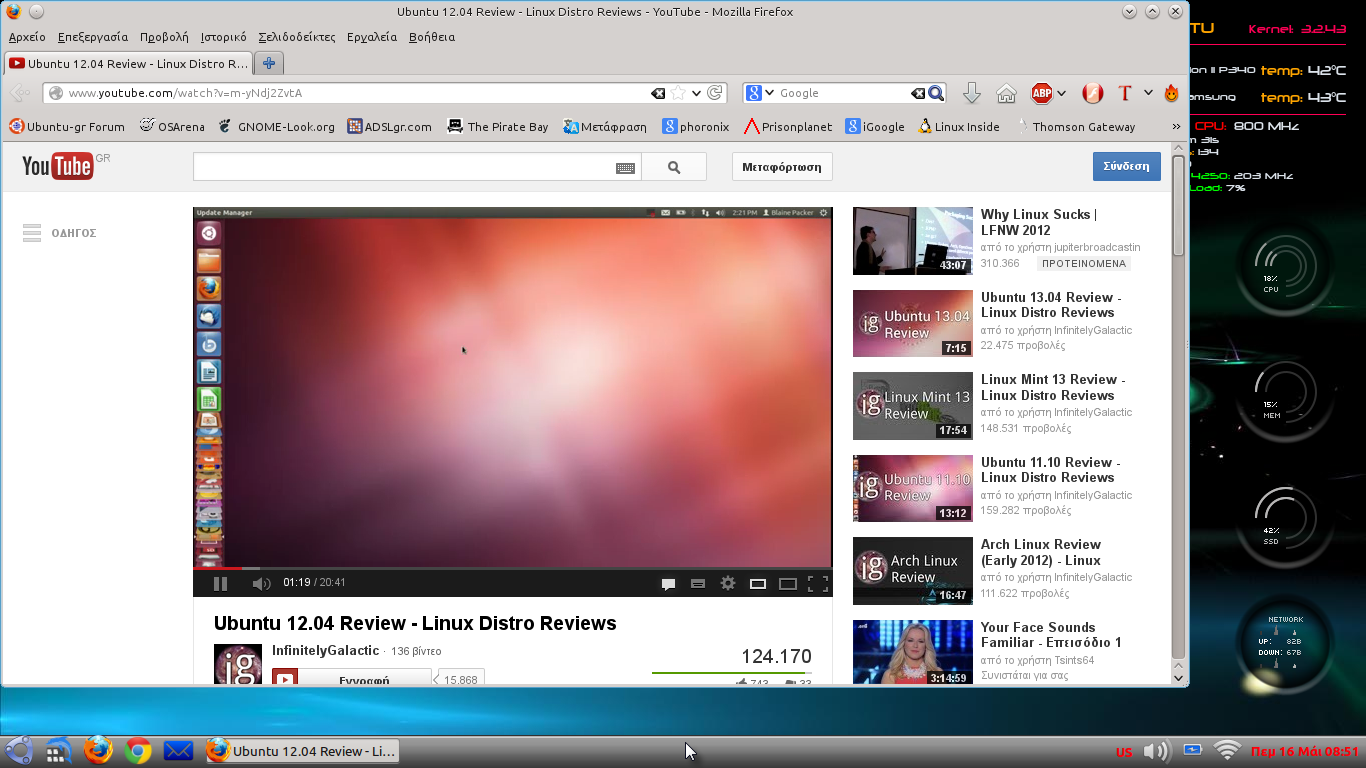Image resolution: width=1366 pixels, height=768 pixels.
Task: Mute the video player volume
Action: click(x=260, y=584)
